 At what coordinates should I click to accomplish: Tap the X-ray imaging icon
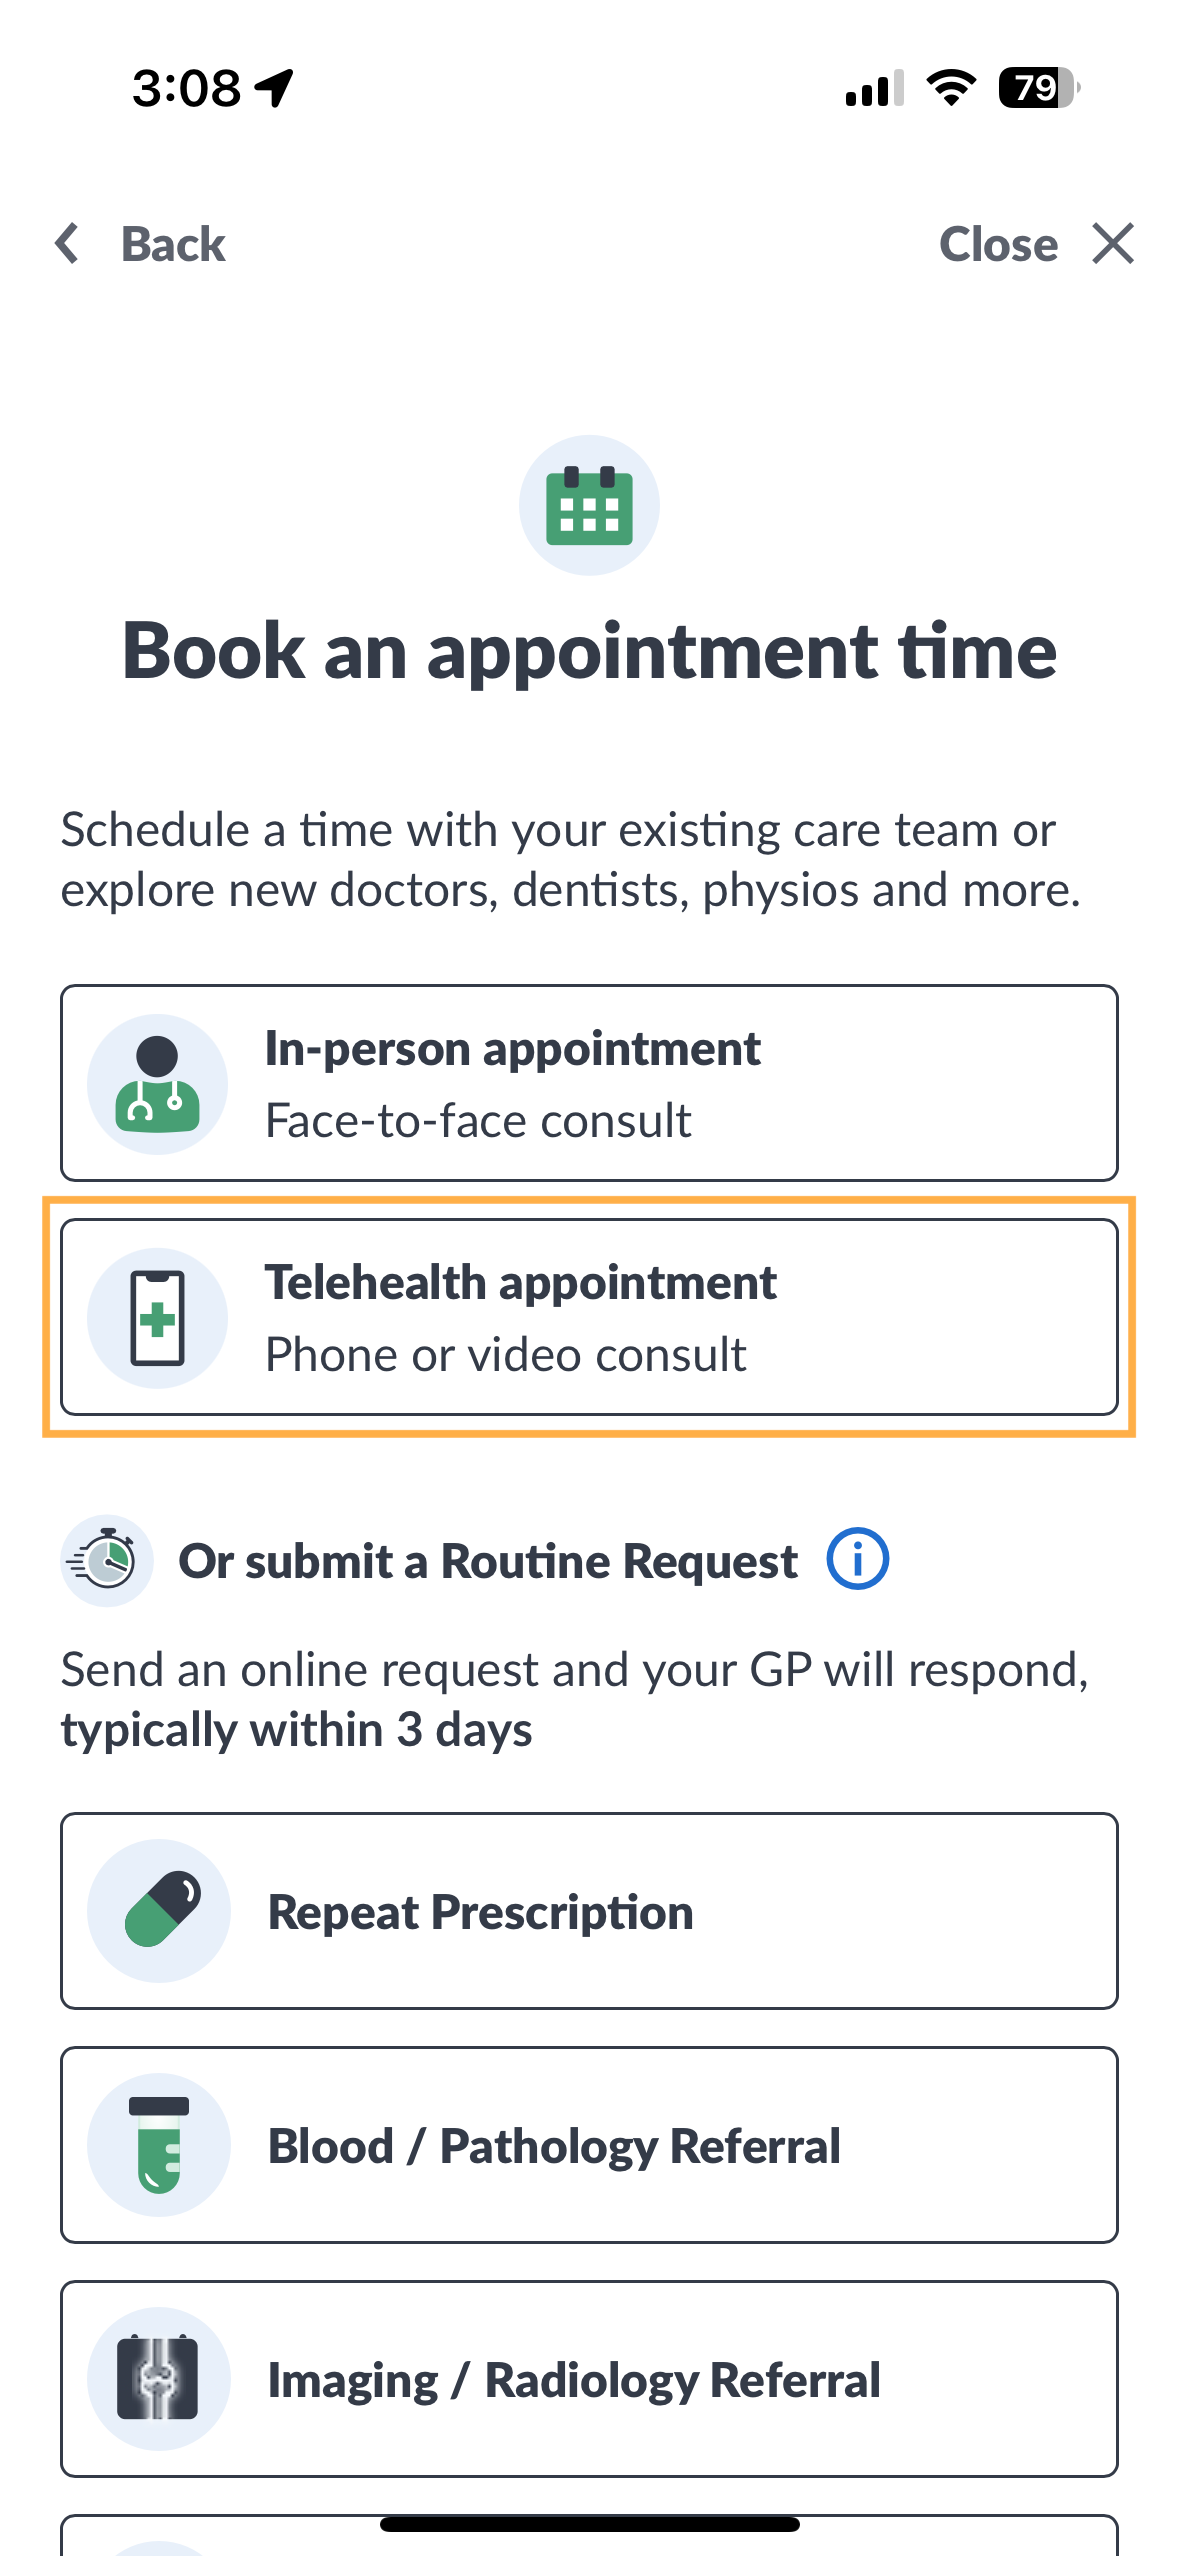[x=159, y=2379]
